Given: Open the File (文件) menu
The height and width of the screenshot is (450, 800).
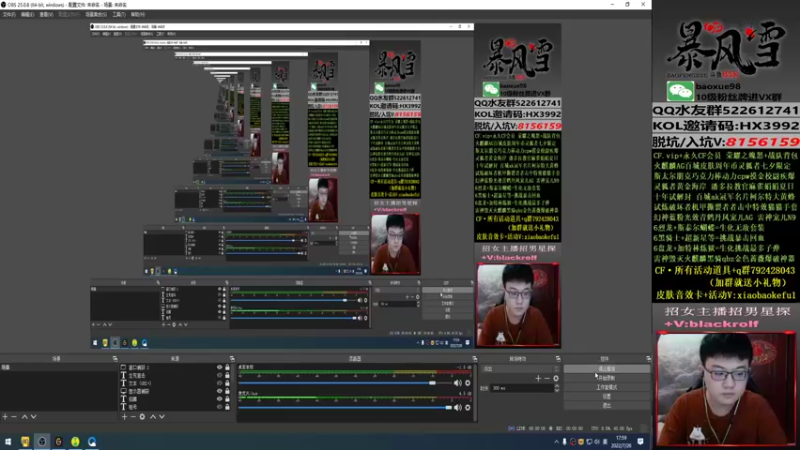Looking at the screenshot, I should [x=9, y=15].
